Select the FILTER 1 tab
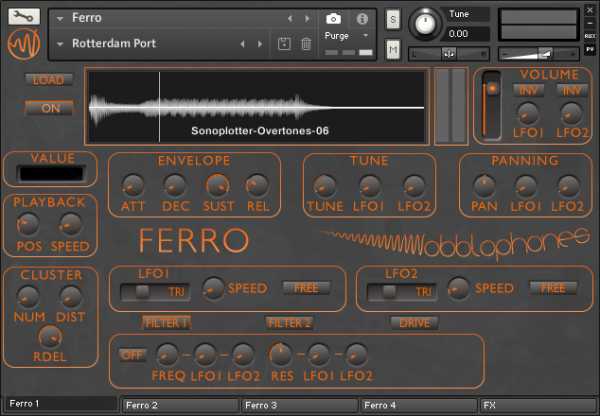The width and height of the screenshot is (600, 416). [166, 323]
